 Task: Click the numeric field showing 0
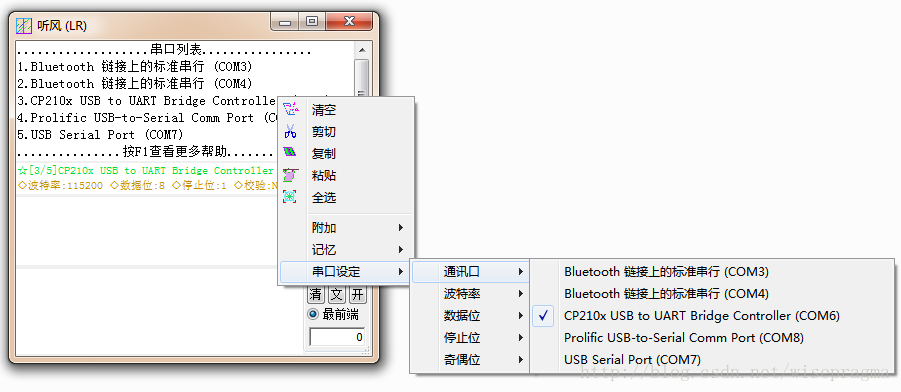click(x=337, y=337)
